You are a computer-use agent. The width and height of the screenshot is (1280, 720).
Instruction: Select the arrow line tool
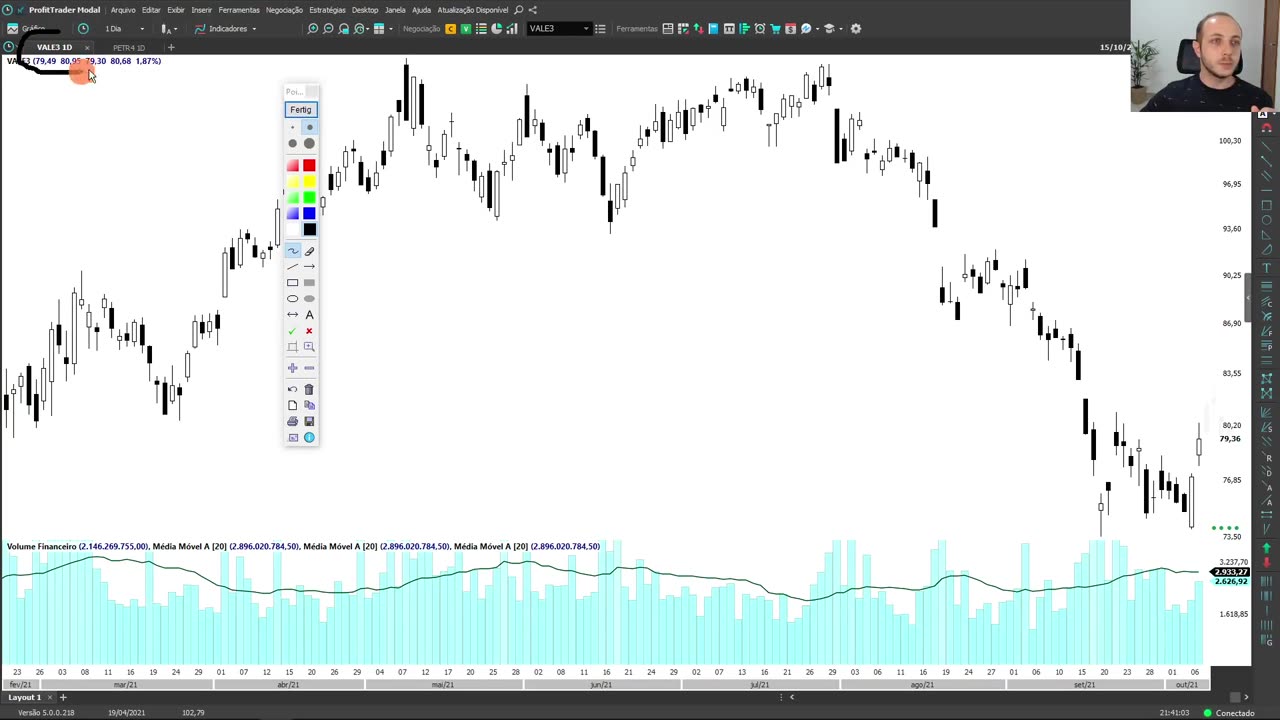309,267
